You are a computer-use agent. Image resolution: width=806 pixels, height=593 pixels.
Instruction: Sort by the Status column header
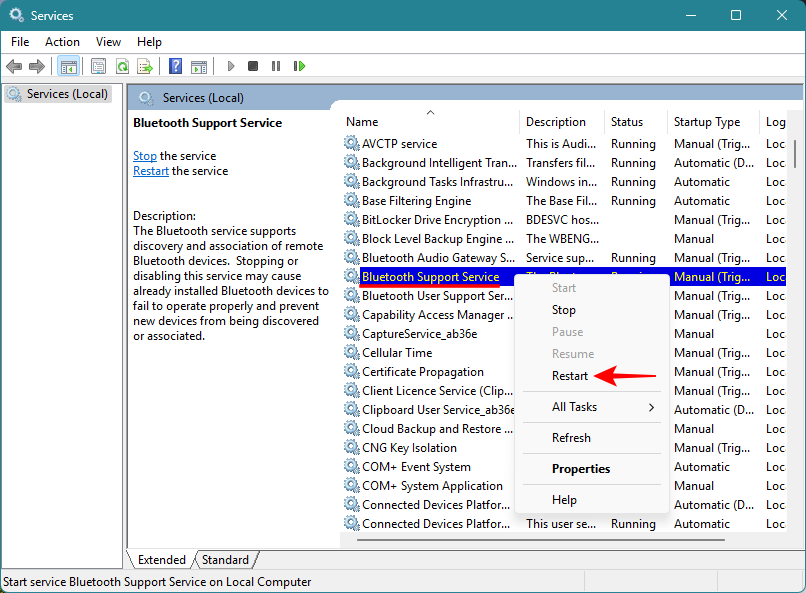(x=636, y=122)
